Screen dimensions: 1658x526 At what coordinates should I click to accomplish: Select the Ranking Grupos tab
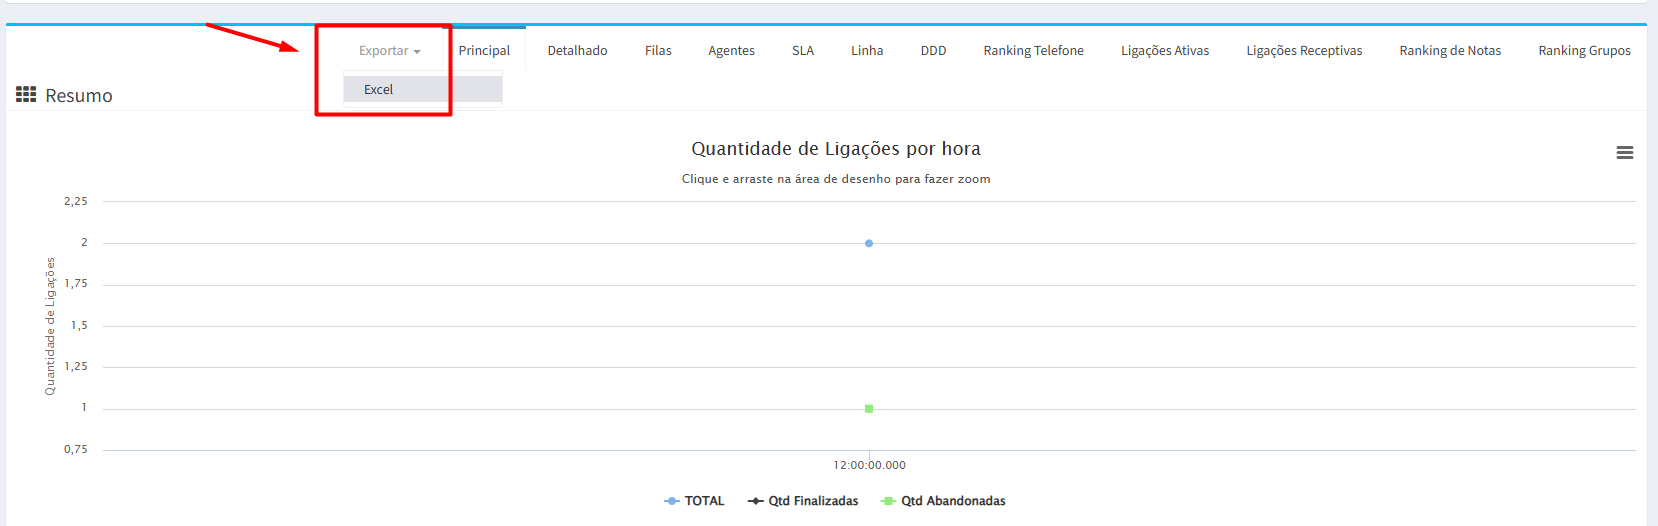pos(1584,51)
